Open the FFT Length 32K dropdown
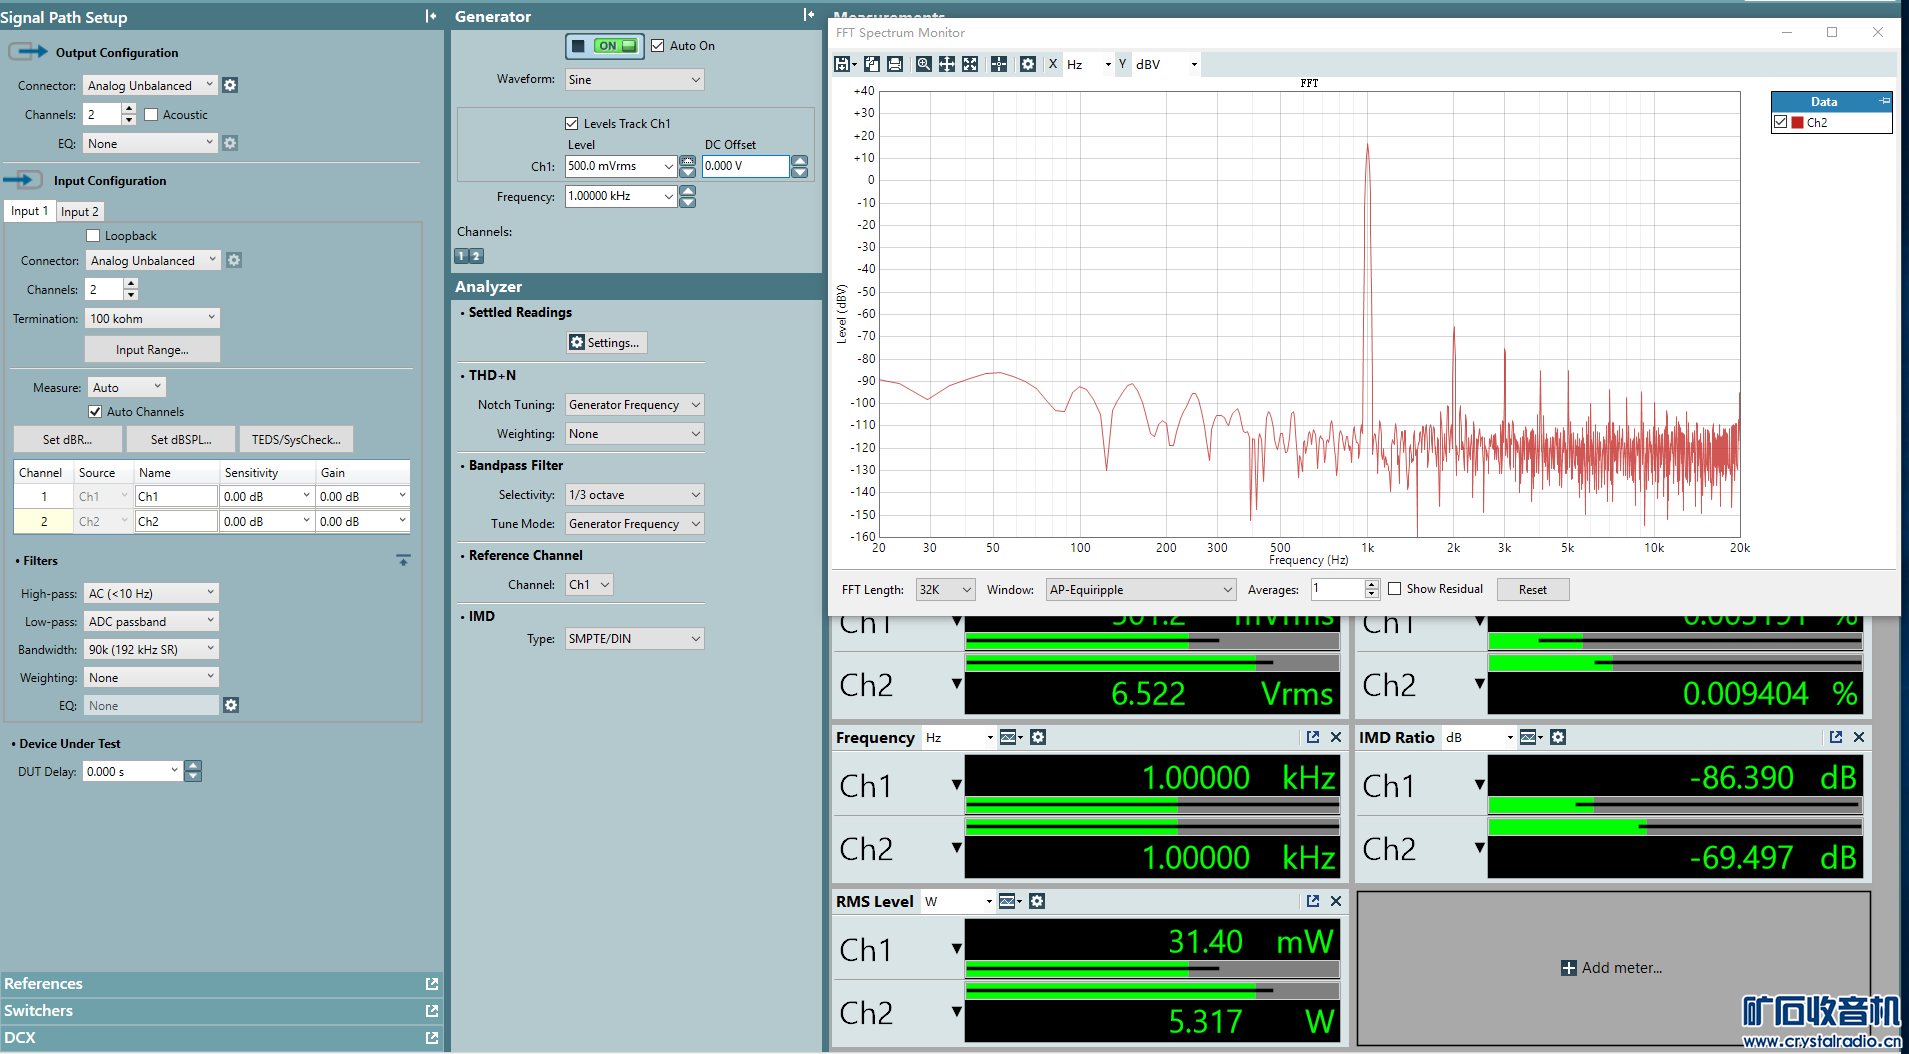 (945, 589)
